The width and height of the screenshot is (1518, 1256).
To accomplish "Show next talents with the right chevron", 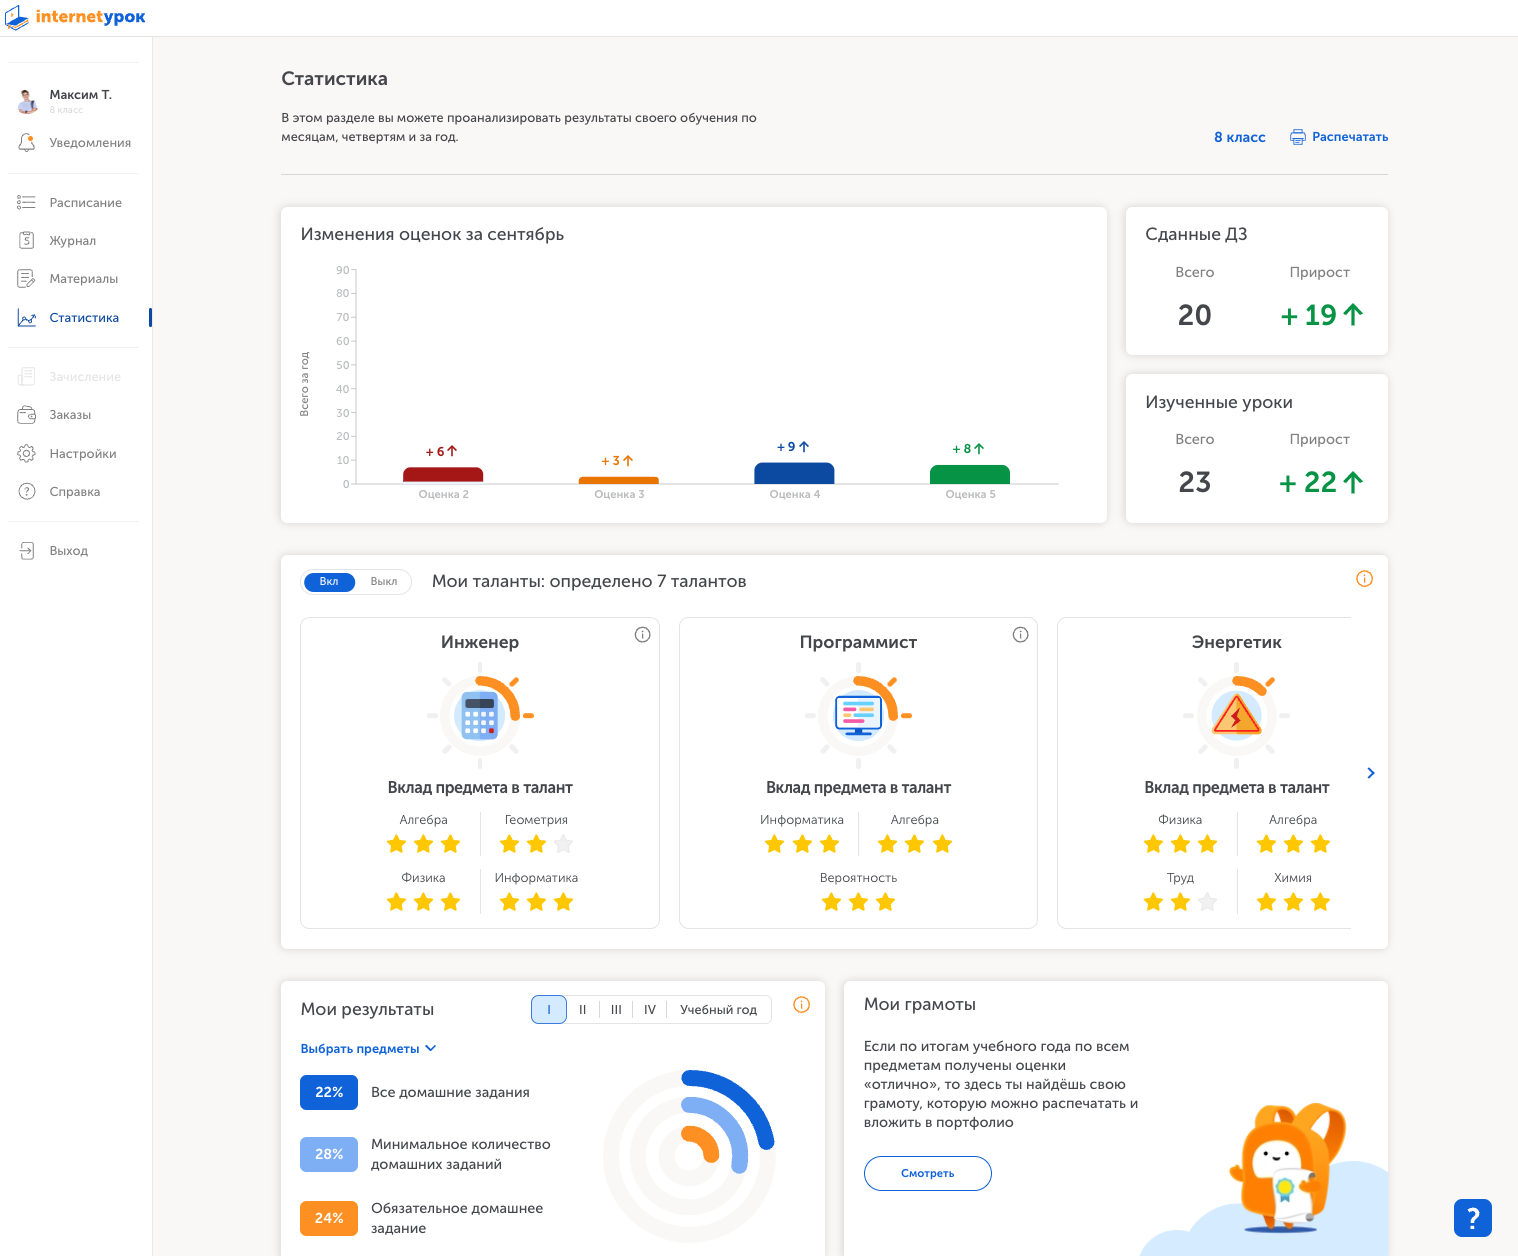I will click(x=1370, y=773).
